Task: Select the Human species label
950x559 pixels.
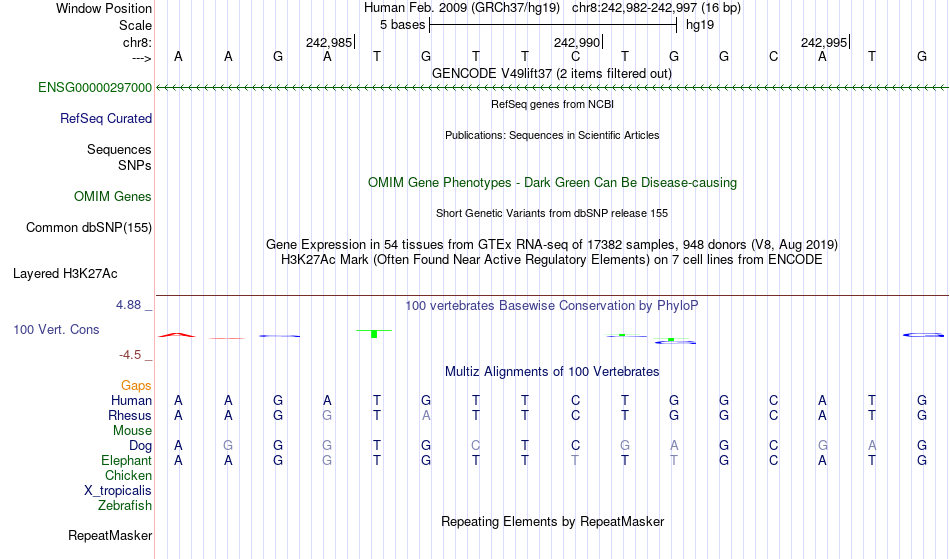Action: click(x=131, y=400)
